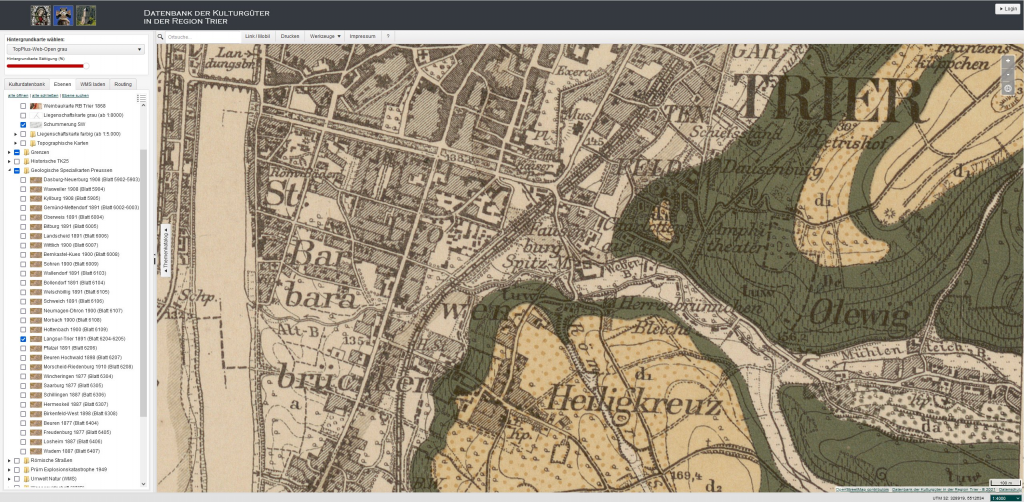The height and width of the screenshot is (502, 1024).
Task: Click the second (blue) header logo thumbnail
Action: click(x=63, y=15)
